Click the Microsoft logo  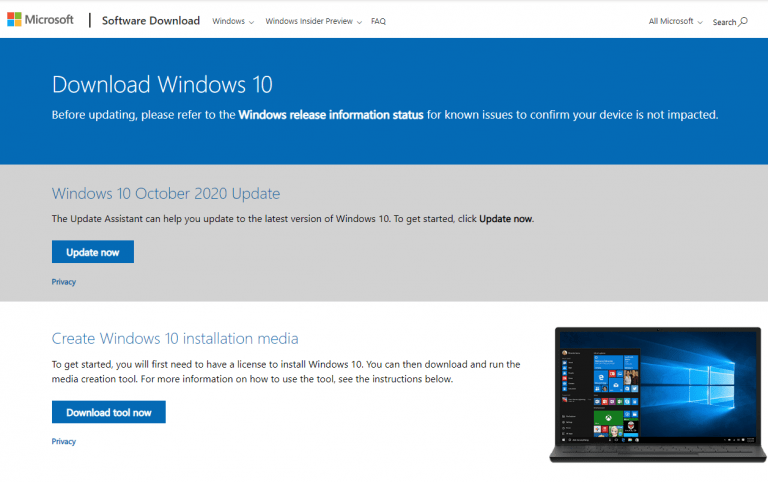pos(40,20)
